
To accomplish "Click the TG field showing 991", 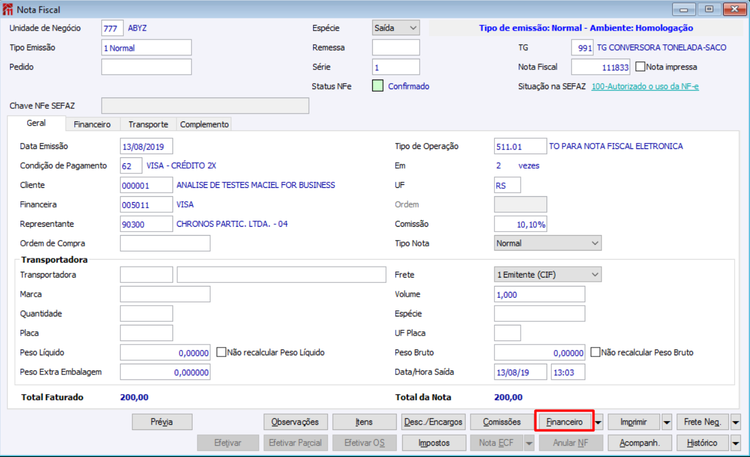I will (583, 48).
